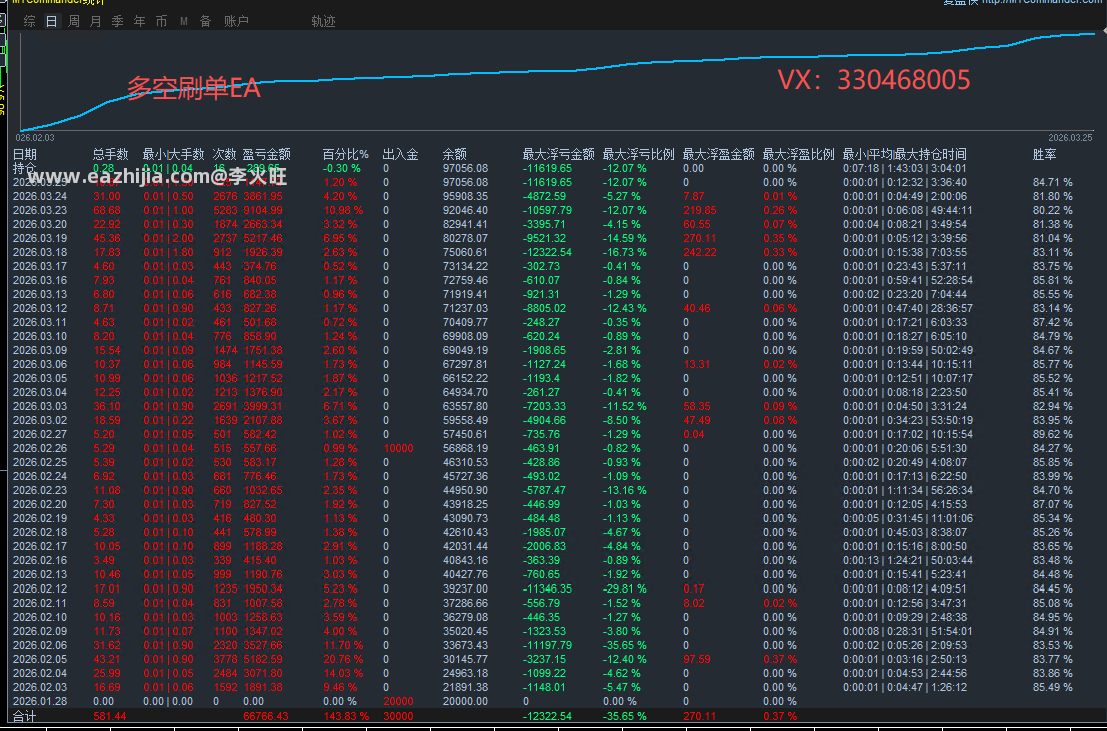Click max drawdown -12322.54 on 2026.03.18
Viewport: 1107px width, 731px height.
tap(547, 252)
